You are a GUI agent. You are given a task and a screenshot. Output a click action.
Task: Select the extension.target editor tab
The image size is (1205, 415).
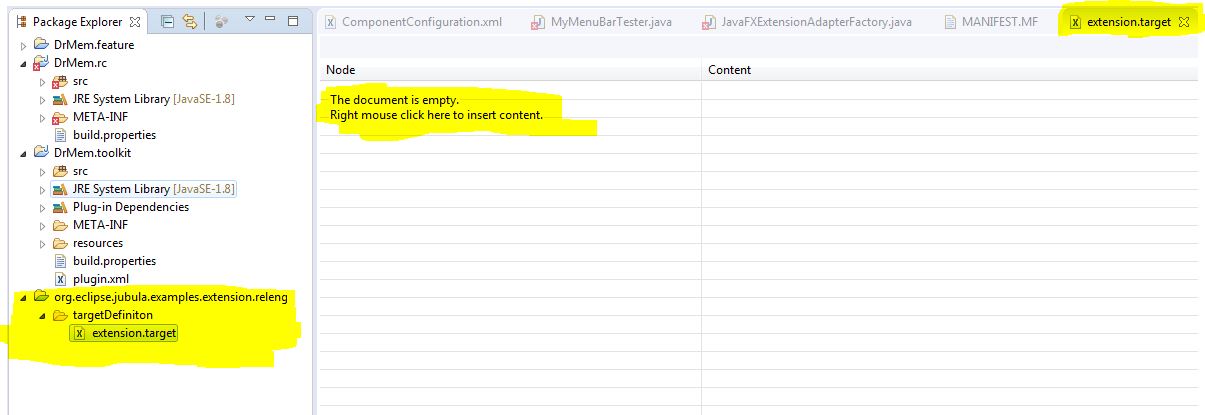click(x=1130, y=22)
